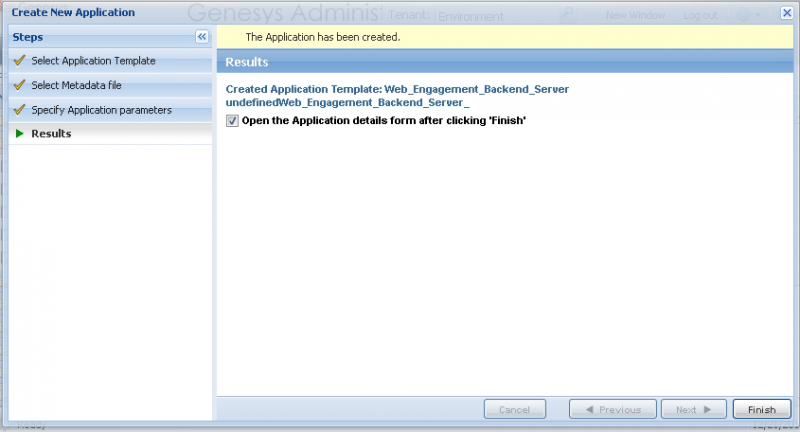Open the 'Specify Application parameters' step
This screenshot has height=432, width=800.
click(x=101, y=110)
